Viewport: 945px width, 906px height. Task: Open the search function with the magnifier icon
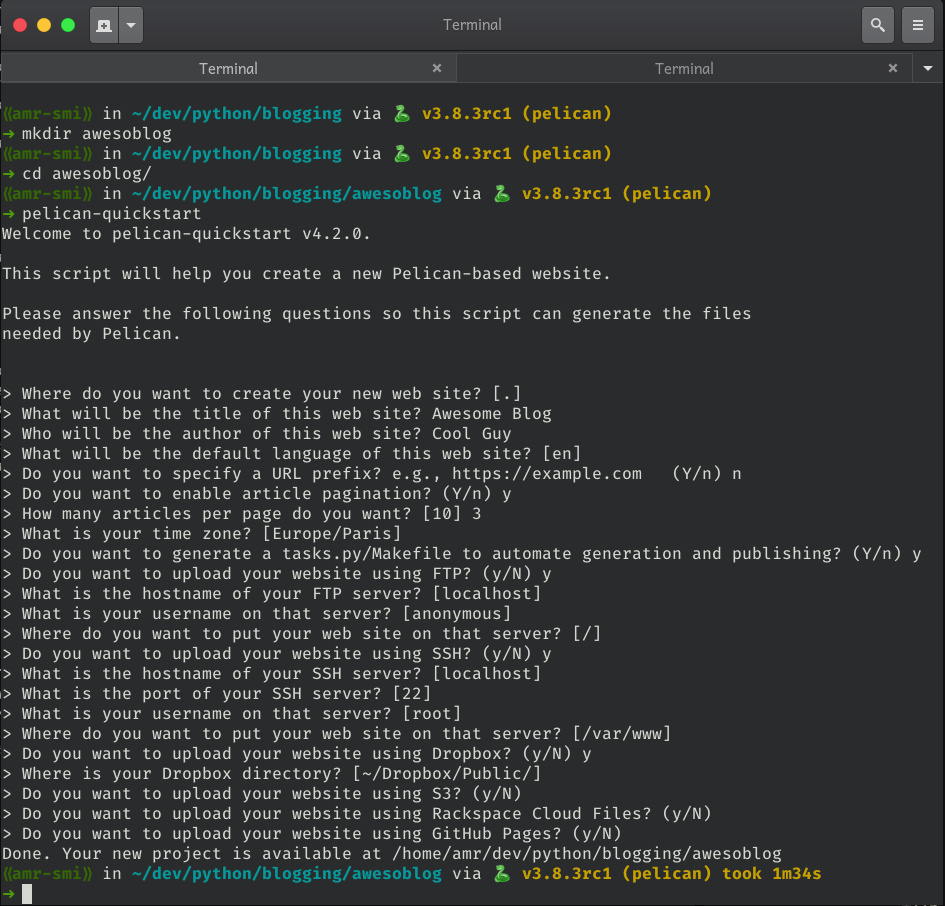coord(877,25)
